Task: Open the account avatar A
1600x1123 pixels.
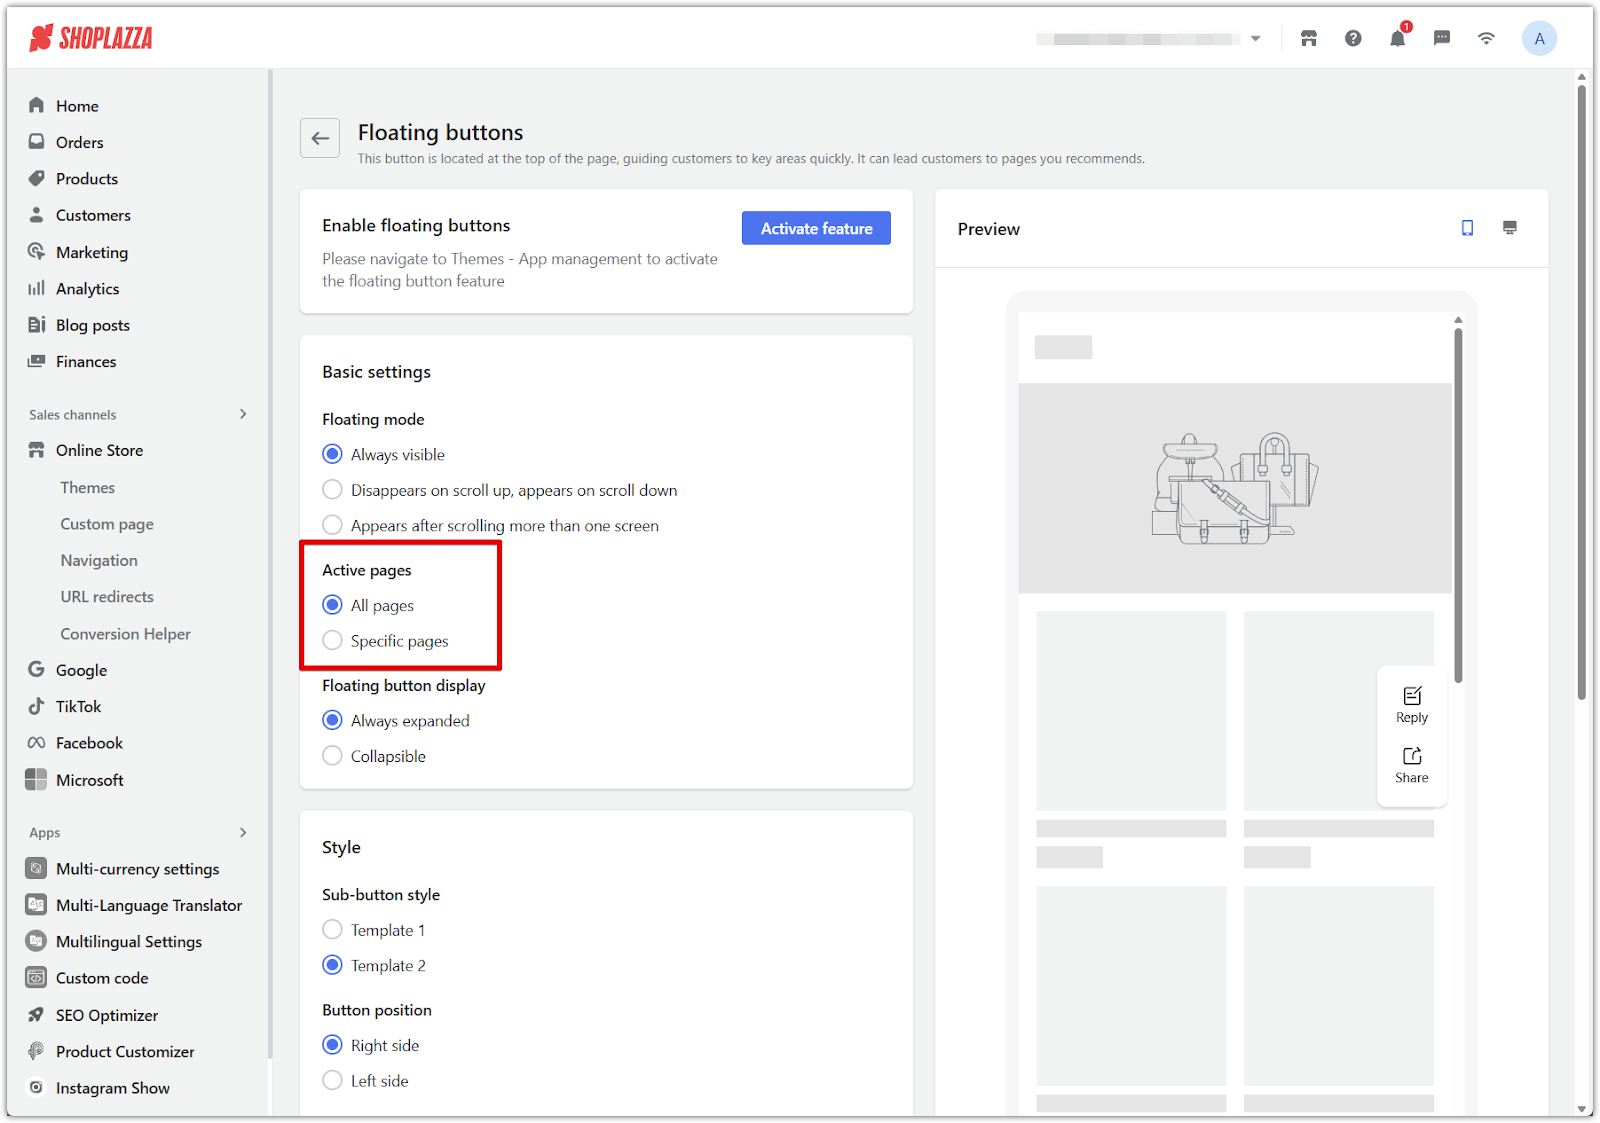Action: pos(1539,38)
